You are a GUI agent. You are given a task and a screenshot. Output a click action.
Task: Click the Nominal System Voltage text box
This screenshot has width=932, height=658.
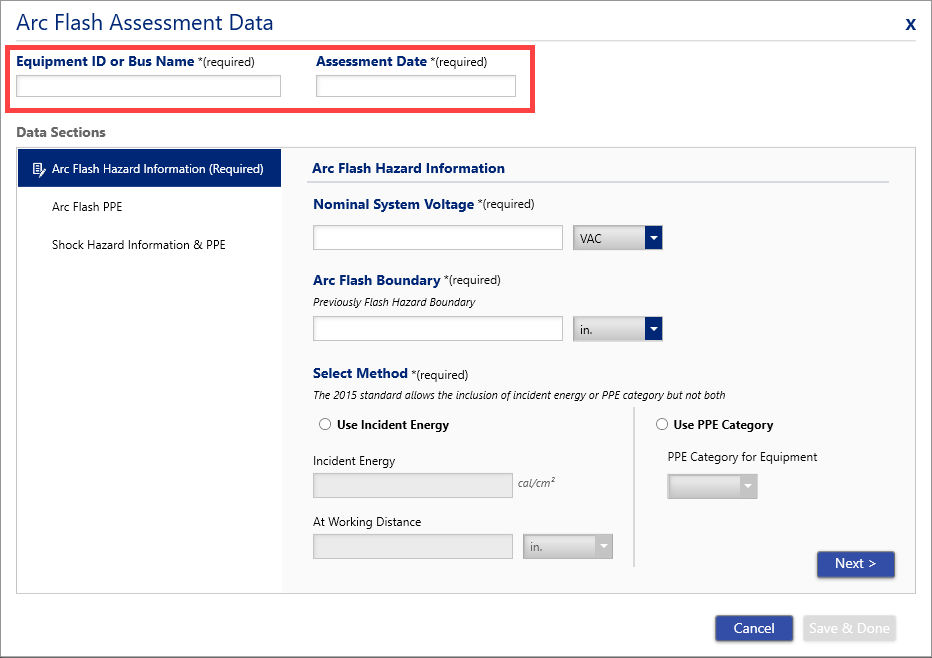pos(438,238)
